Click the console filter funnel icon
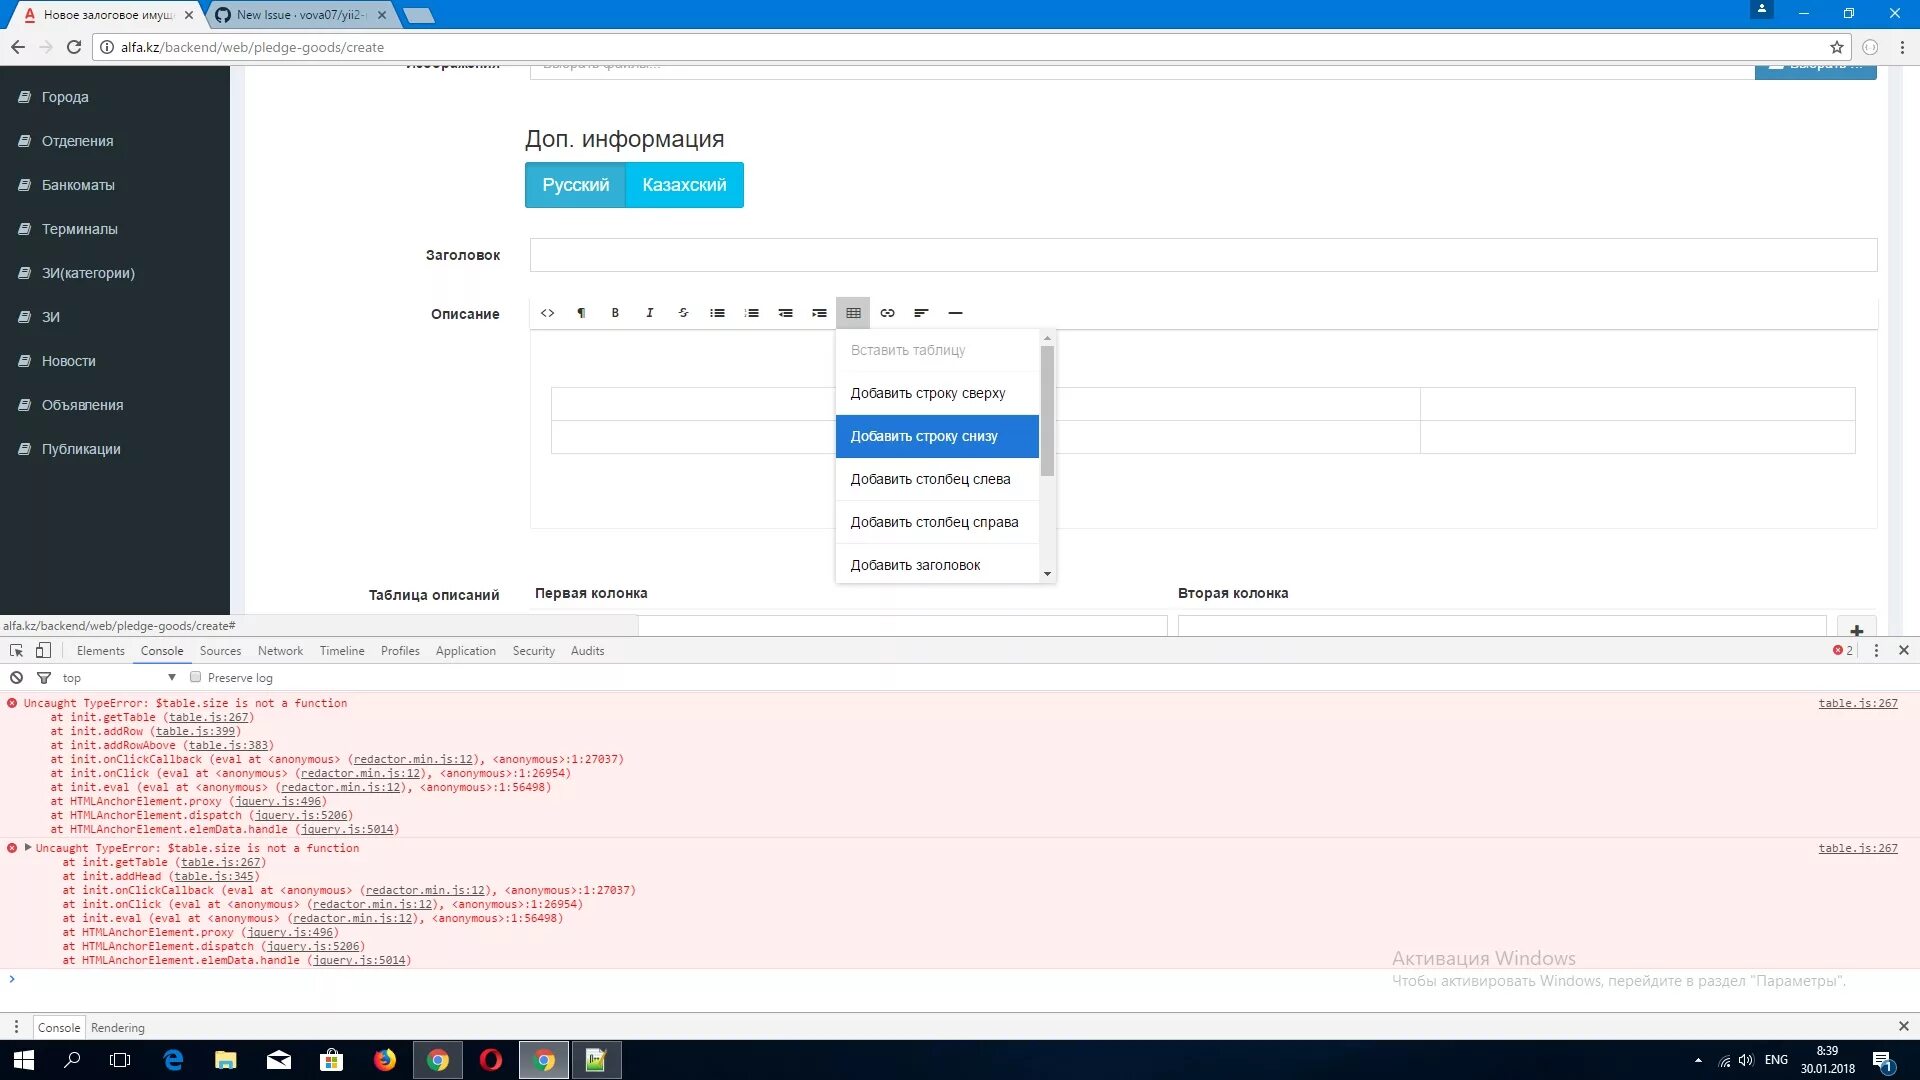Screen dimensions: 1920x1080 coord(44,678)
